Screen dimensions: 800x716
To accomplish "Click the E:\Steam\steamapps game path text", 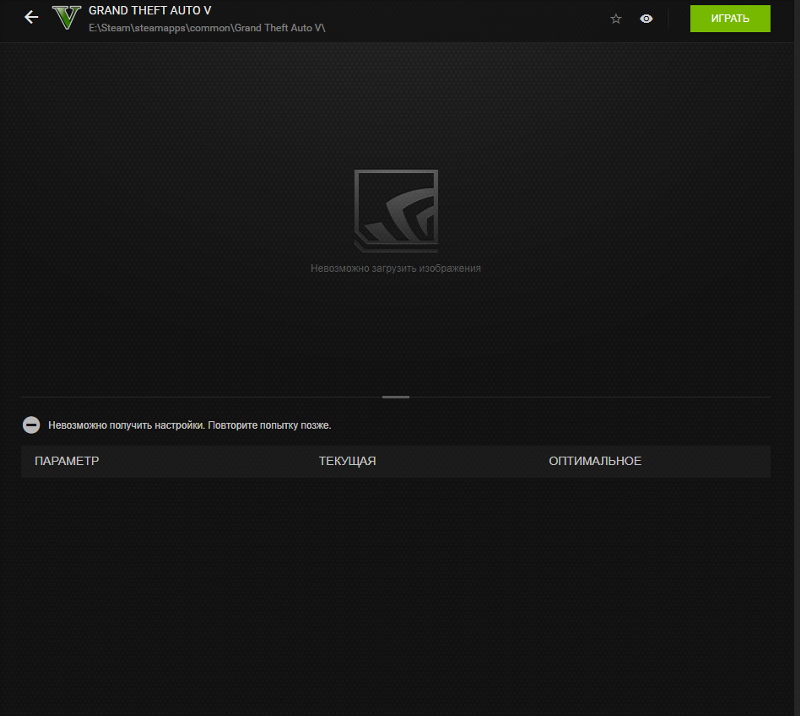I will tap(207, 28).
